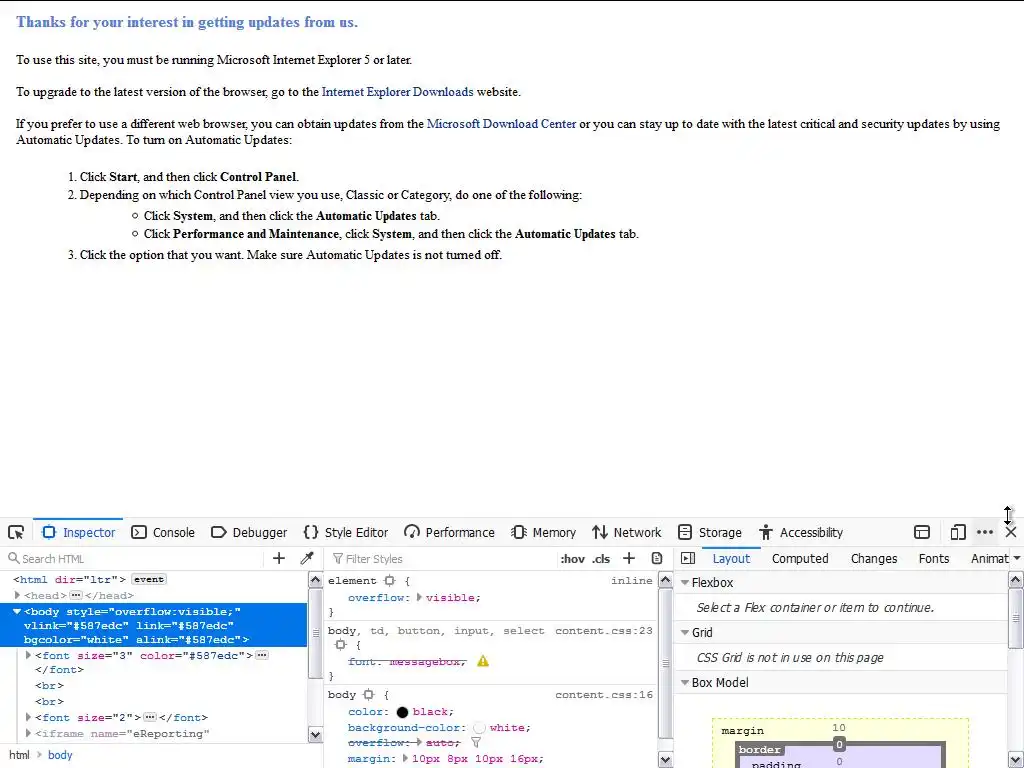Click highlighter icon under body, td, button selector

340,645
